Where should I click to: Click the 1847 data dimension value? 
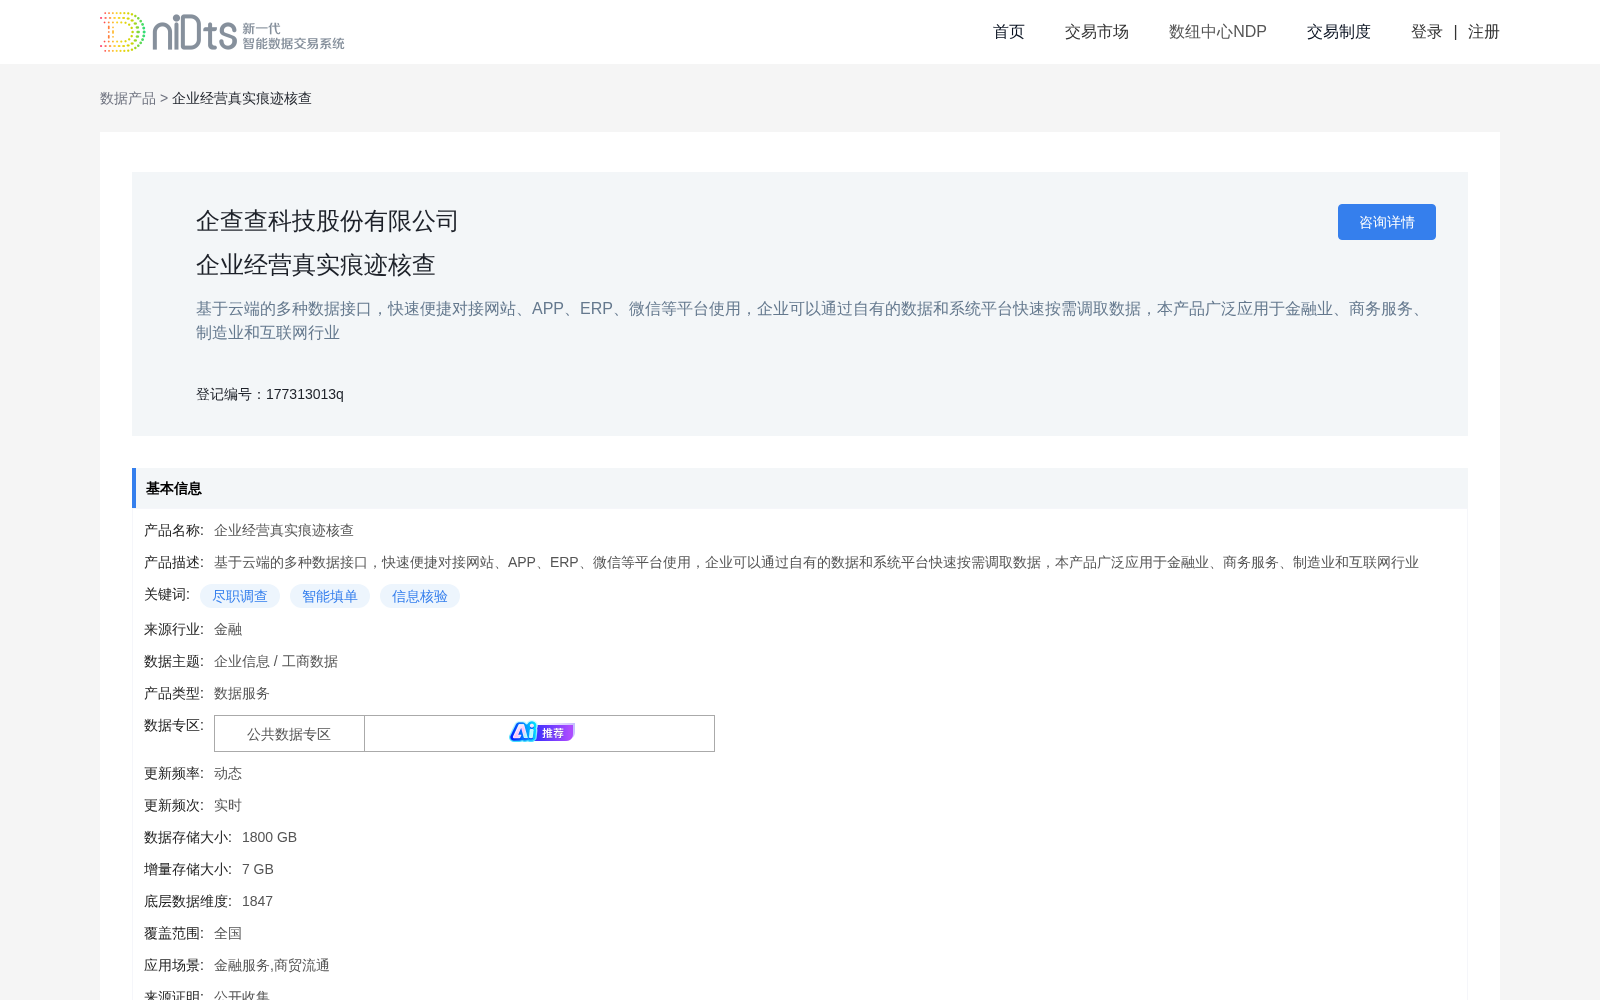257,901
